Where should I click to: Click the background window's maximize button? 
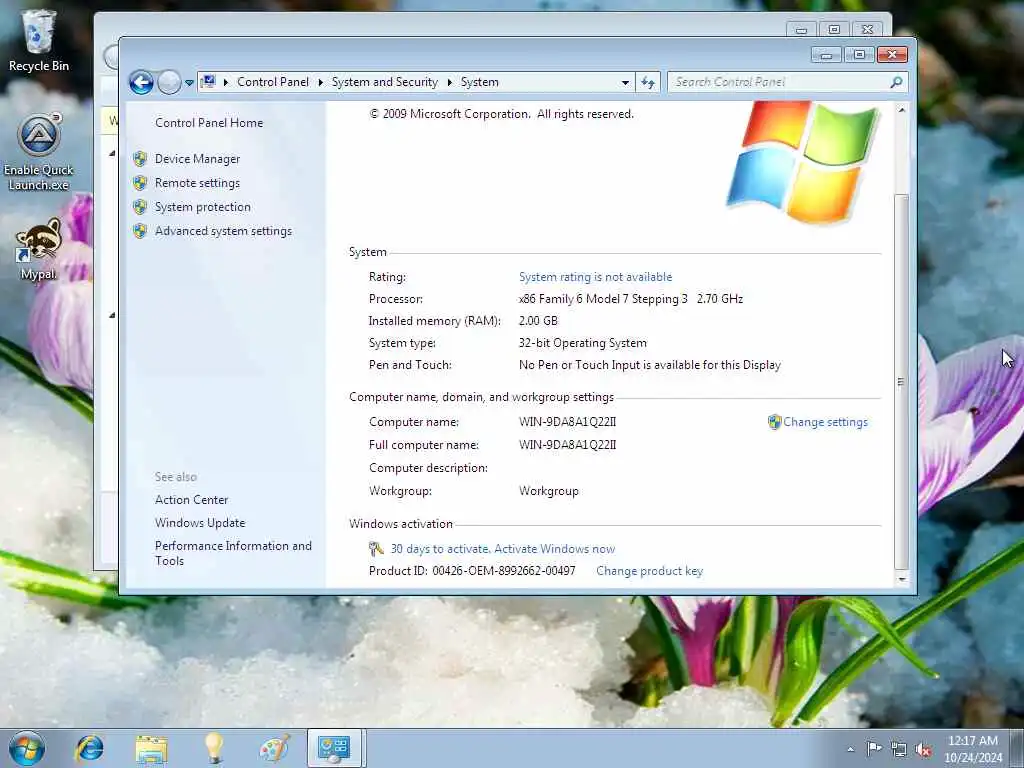click(834, 29)
